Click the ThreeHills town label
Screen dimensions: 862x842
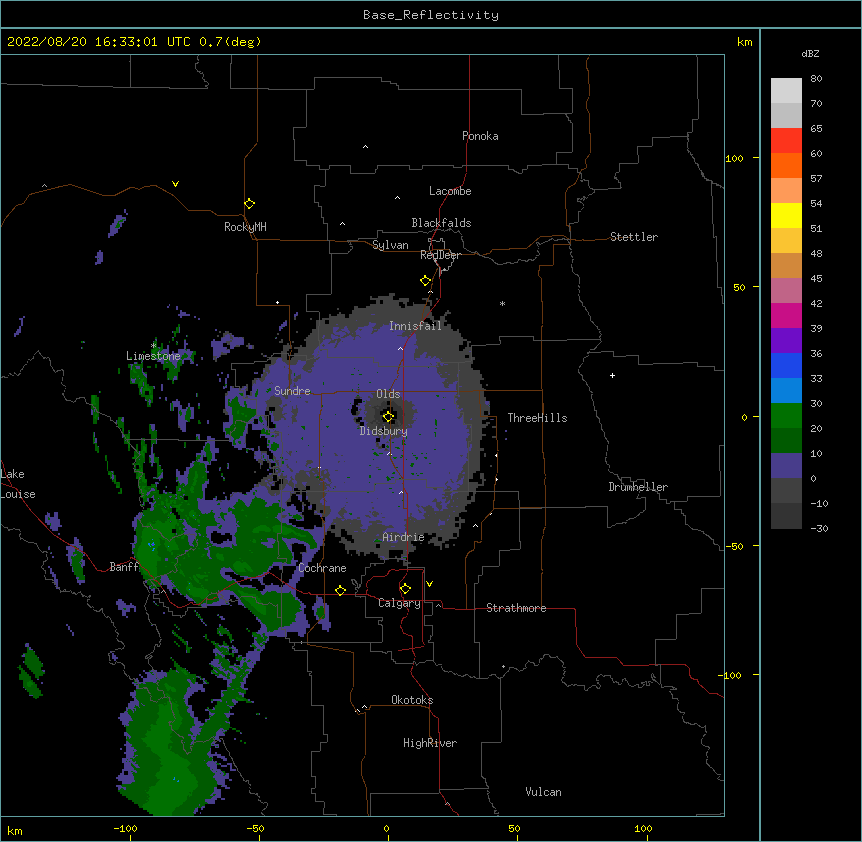538,418
